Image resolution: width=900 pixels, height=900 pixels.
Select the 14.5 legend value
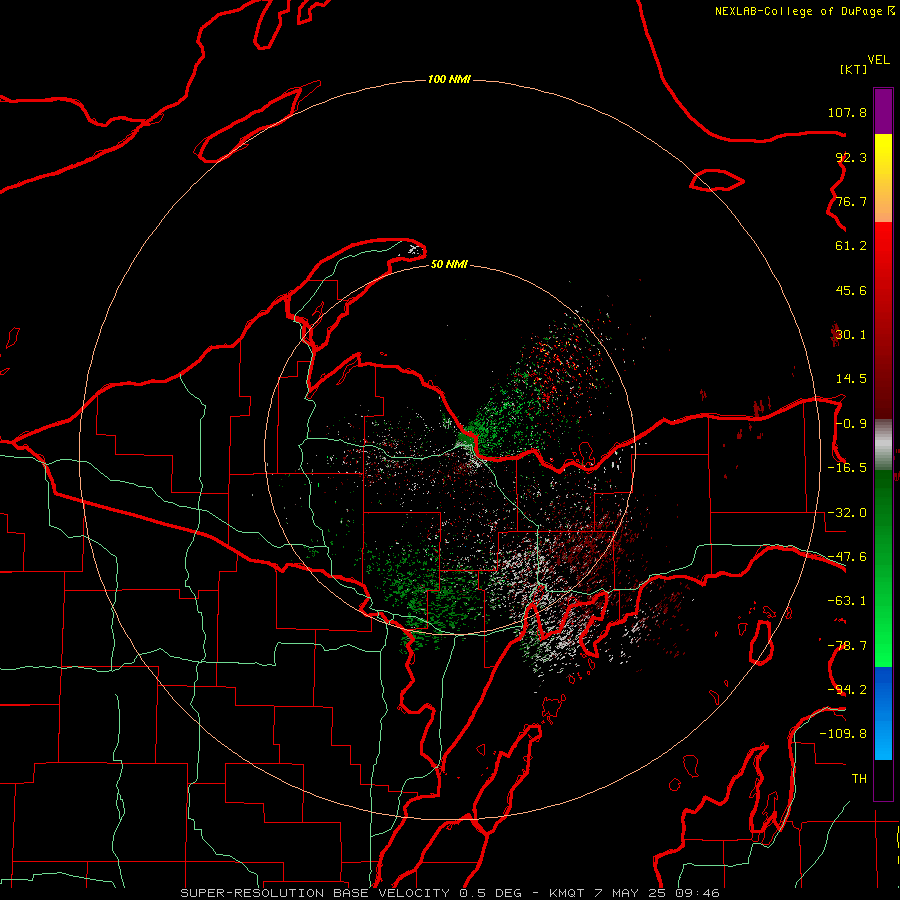(x=851, y=379)
